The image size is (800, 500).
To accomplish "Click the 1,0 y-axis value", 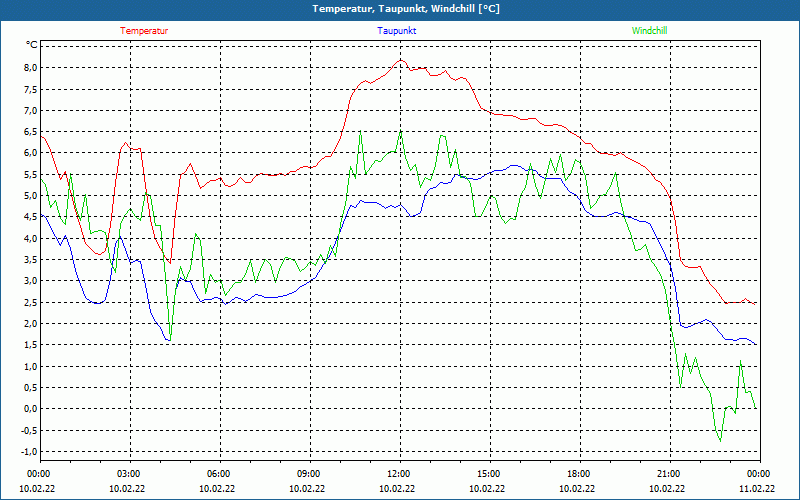I will pos(31,366).
